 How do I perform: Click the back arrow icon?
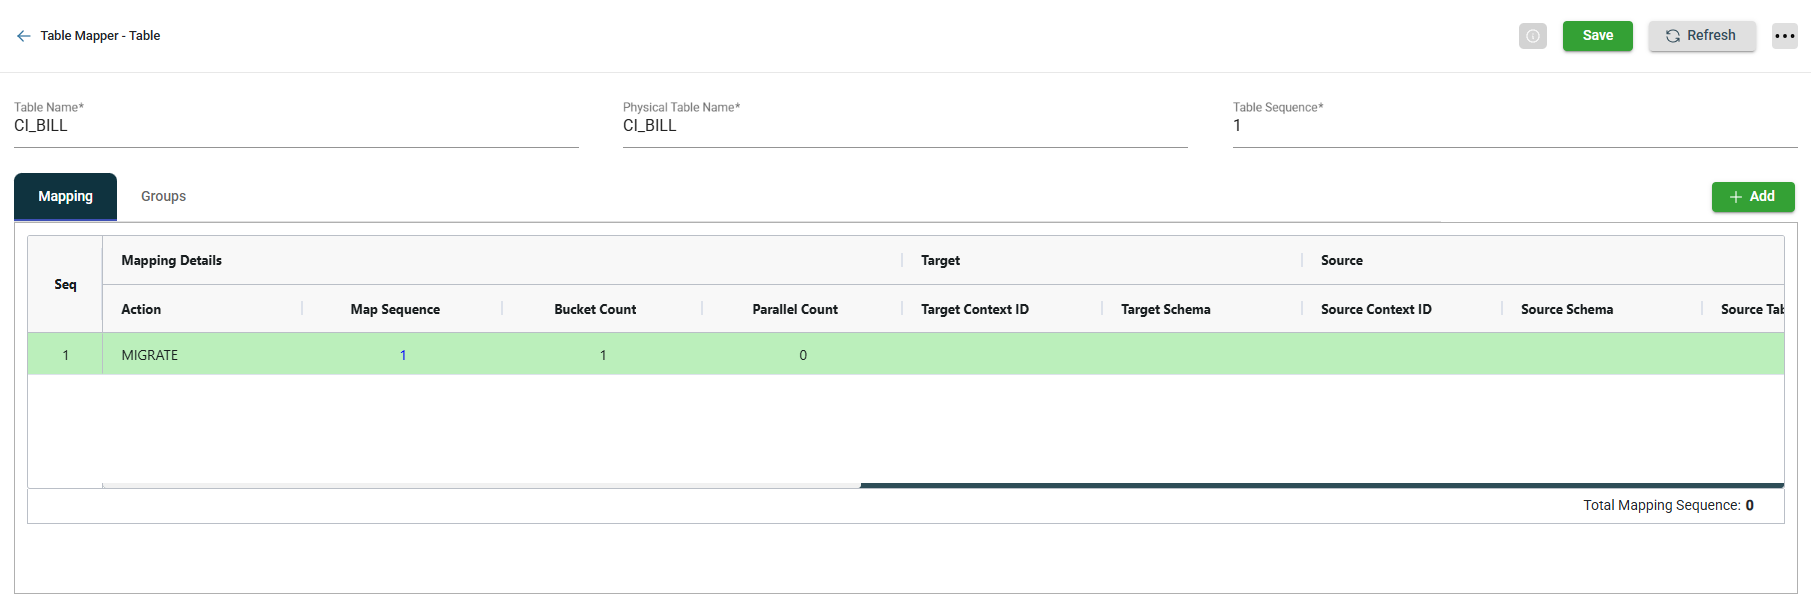click(x=24, y=36)
